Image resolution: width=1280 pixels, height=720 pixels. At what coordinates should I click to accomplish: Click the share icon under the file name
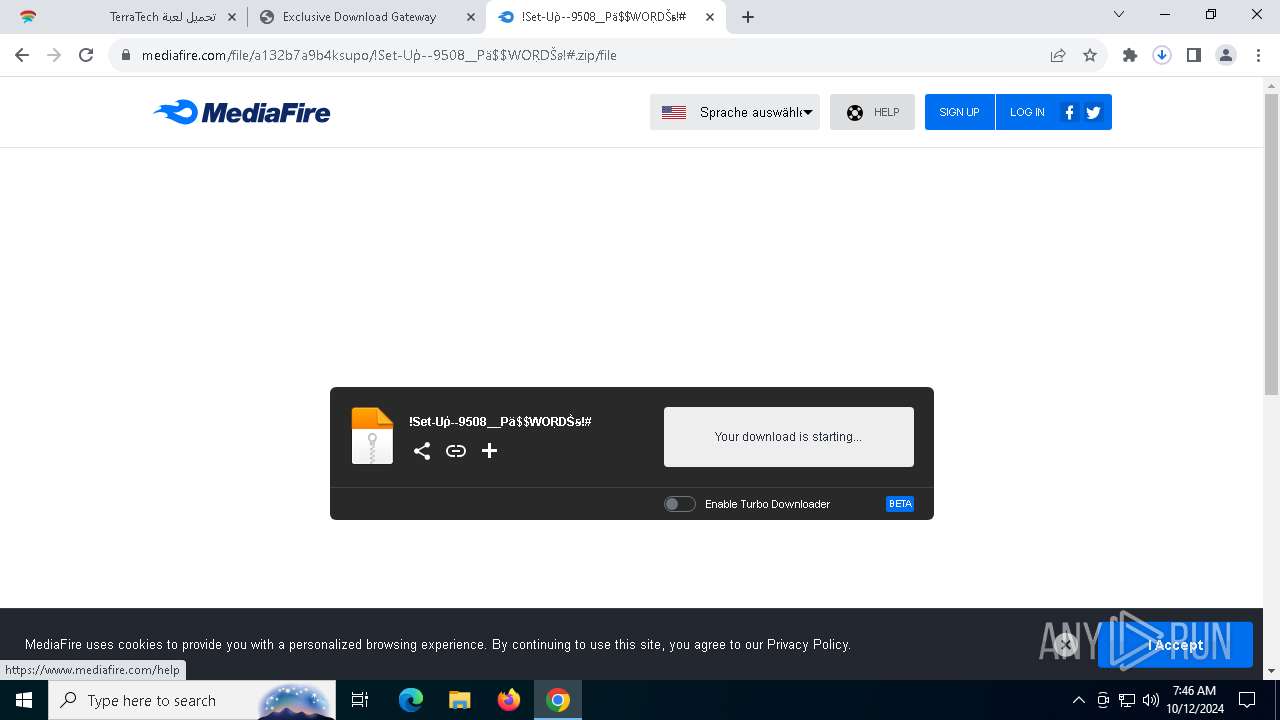click(x=422, y=451)
